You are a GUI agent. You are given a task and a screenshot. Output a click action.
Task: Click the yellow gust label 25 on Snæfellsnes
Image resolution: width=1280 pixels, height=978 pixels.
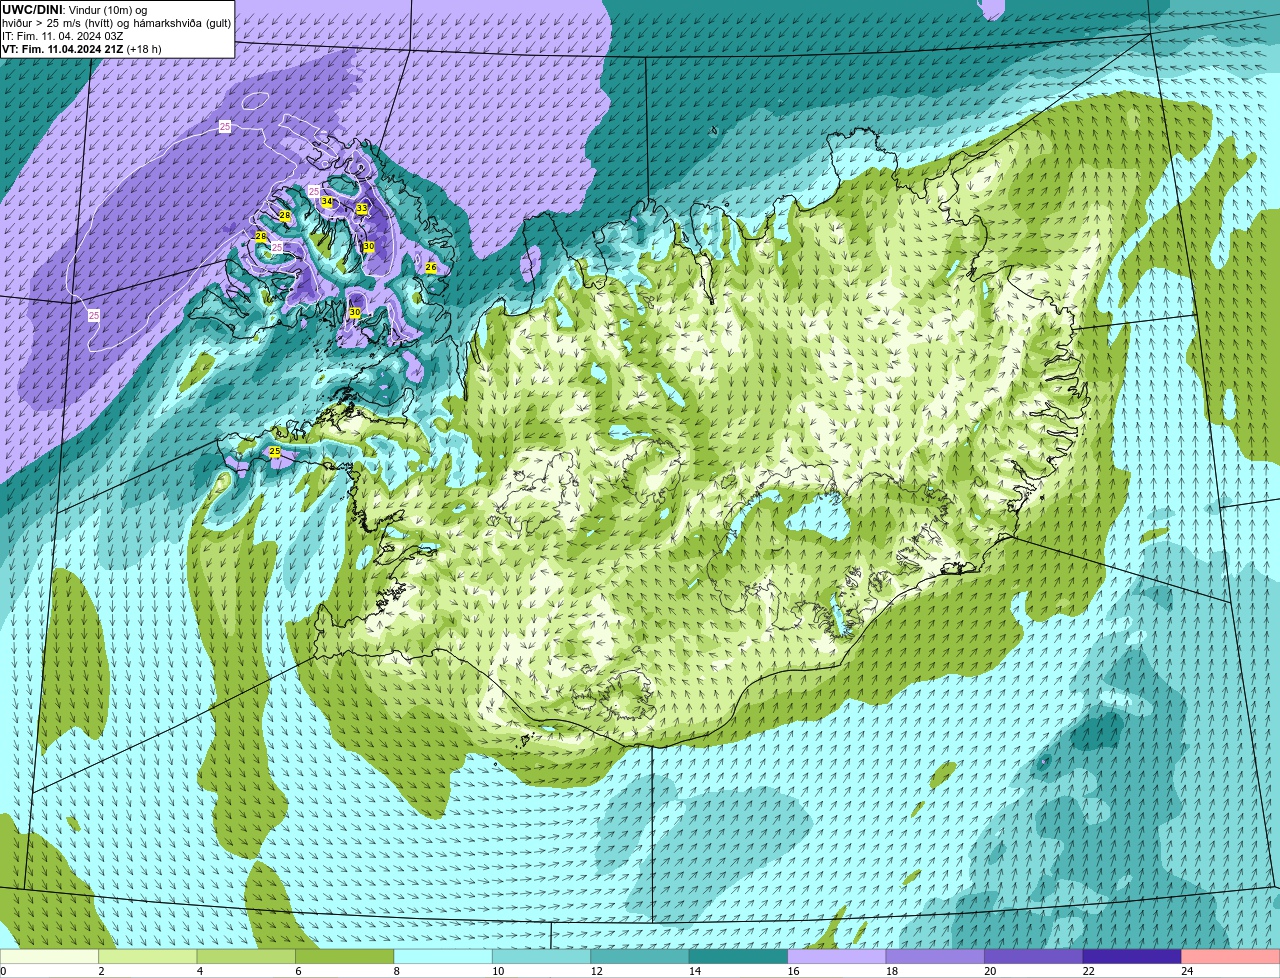275,452
